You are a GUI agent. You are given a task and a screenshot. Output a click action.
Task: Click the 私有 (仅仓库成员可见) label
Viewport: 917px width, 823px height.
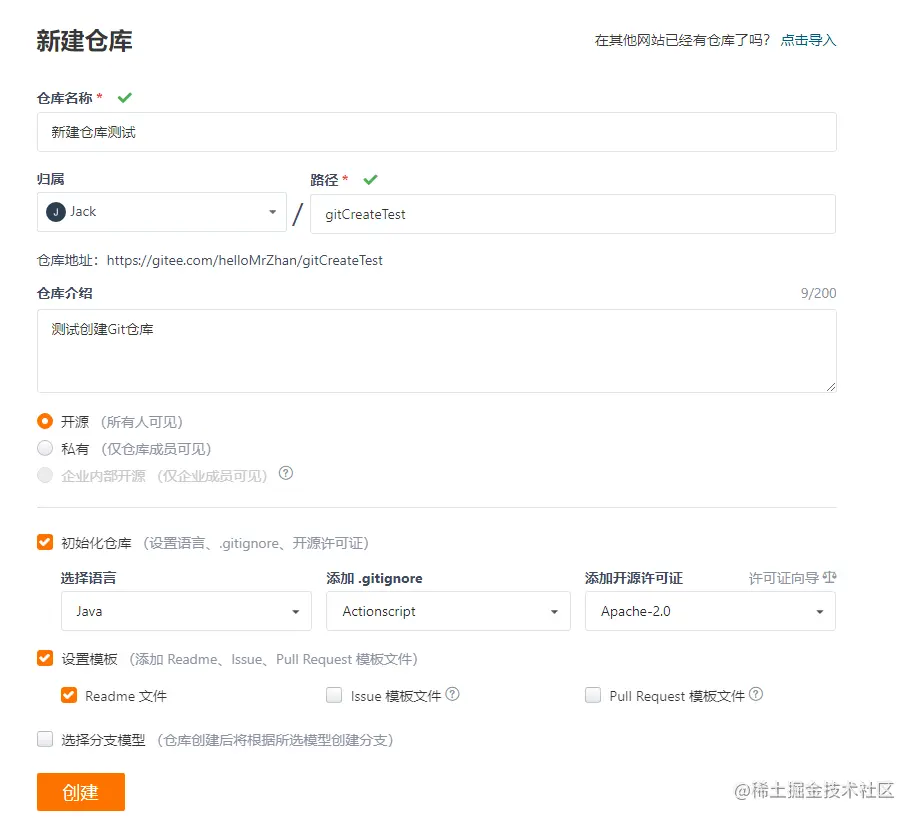[136, 449]
